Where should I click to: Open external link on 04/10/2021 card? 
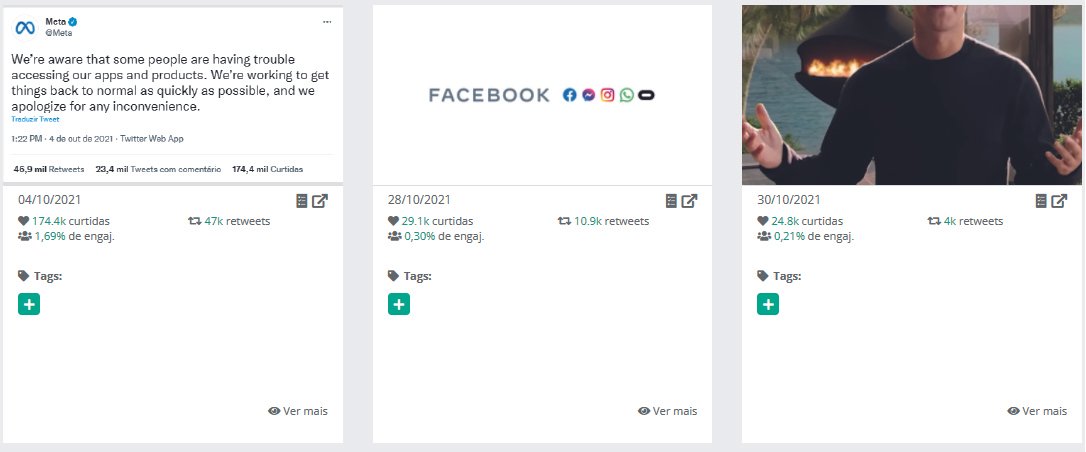tap(320, 201)
